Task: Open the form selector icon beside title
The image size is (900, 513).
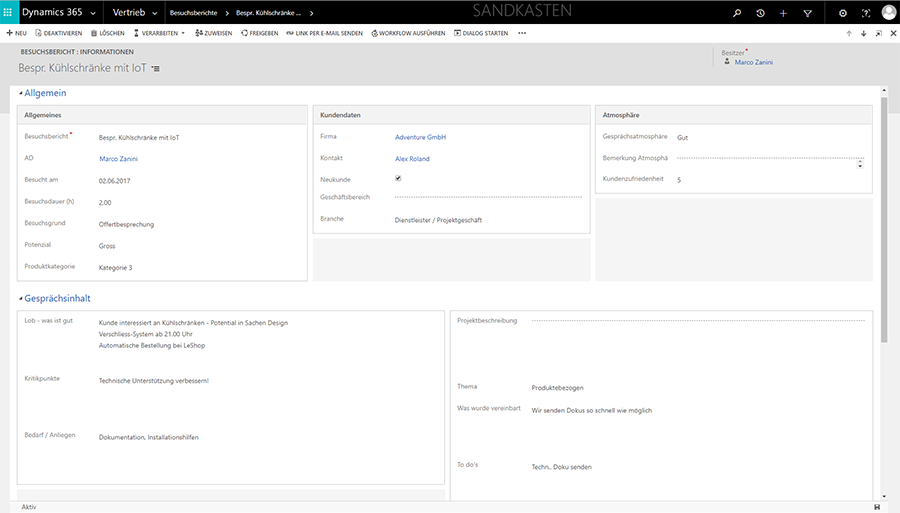Action: pos(156,68)
